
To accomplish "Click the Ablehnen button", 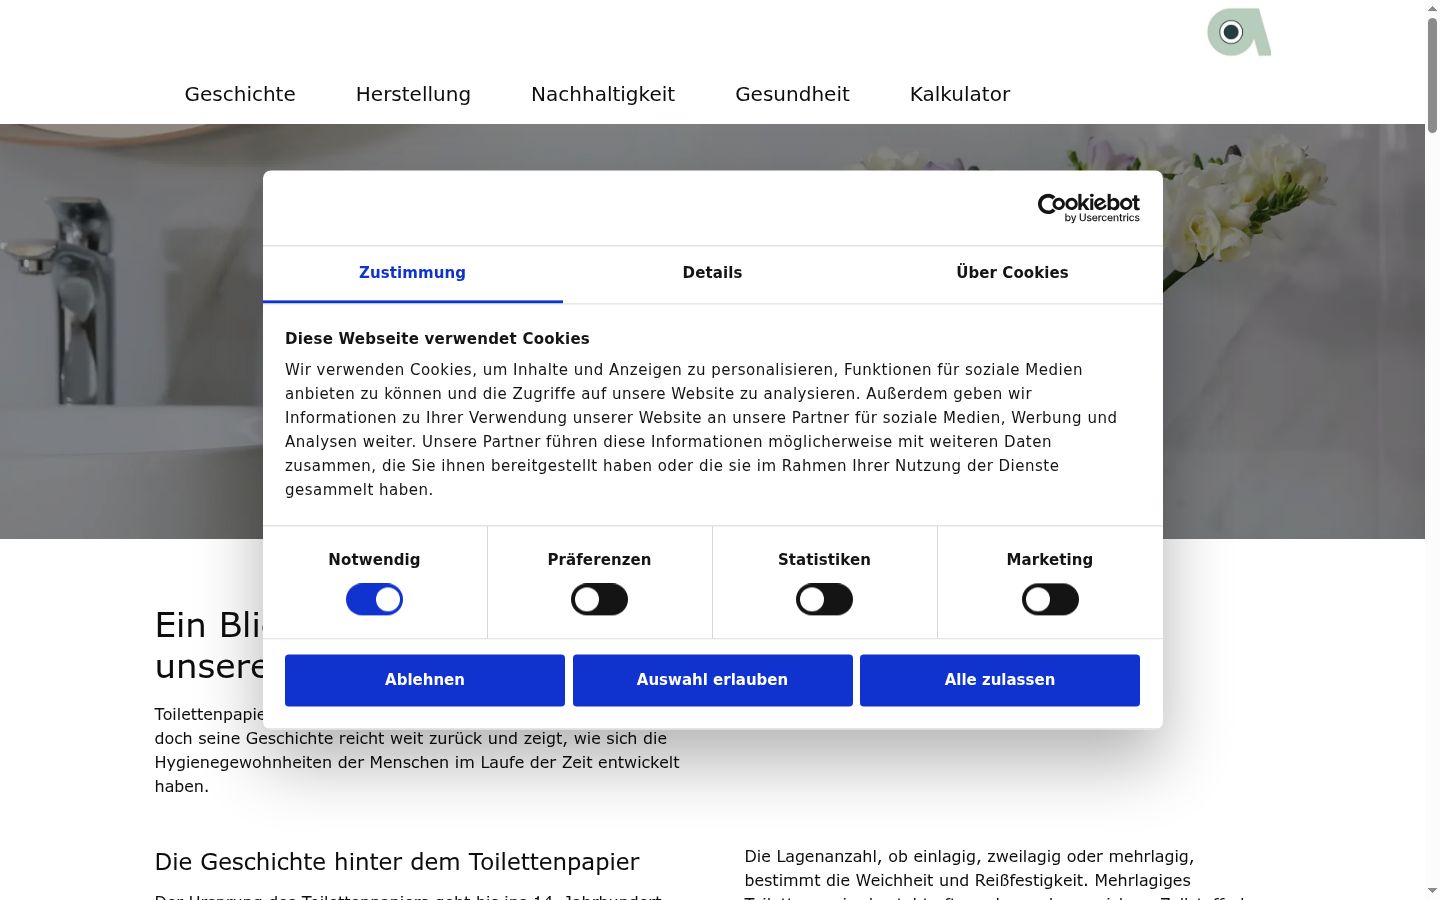I will [x=425, y=680].
